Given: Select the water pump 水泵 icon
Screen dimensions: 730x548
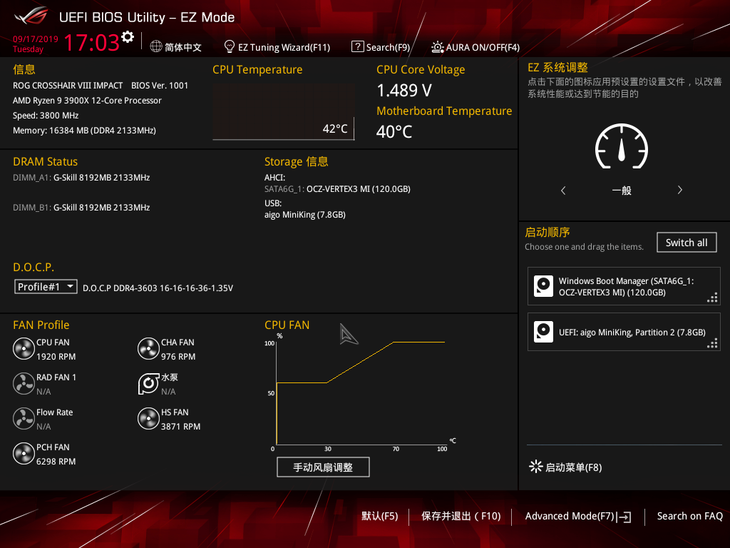Looking at the screenshot, I should [x=149, y=384].
